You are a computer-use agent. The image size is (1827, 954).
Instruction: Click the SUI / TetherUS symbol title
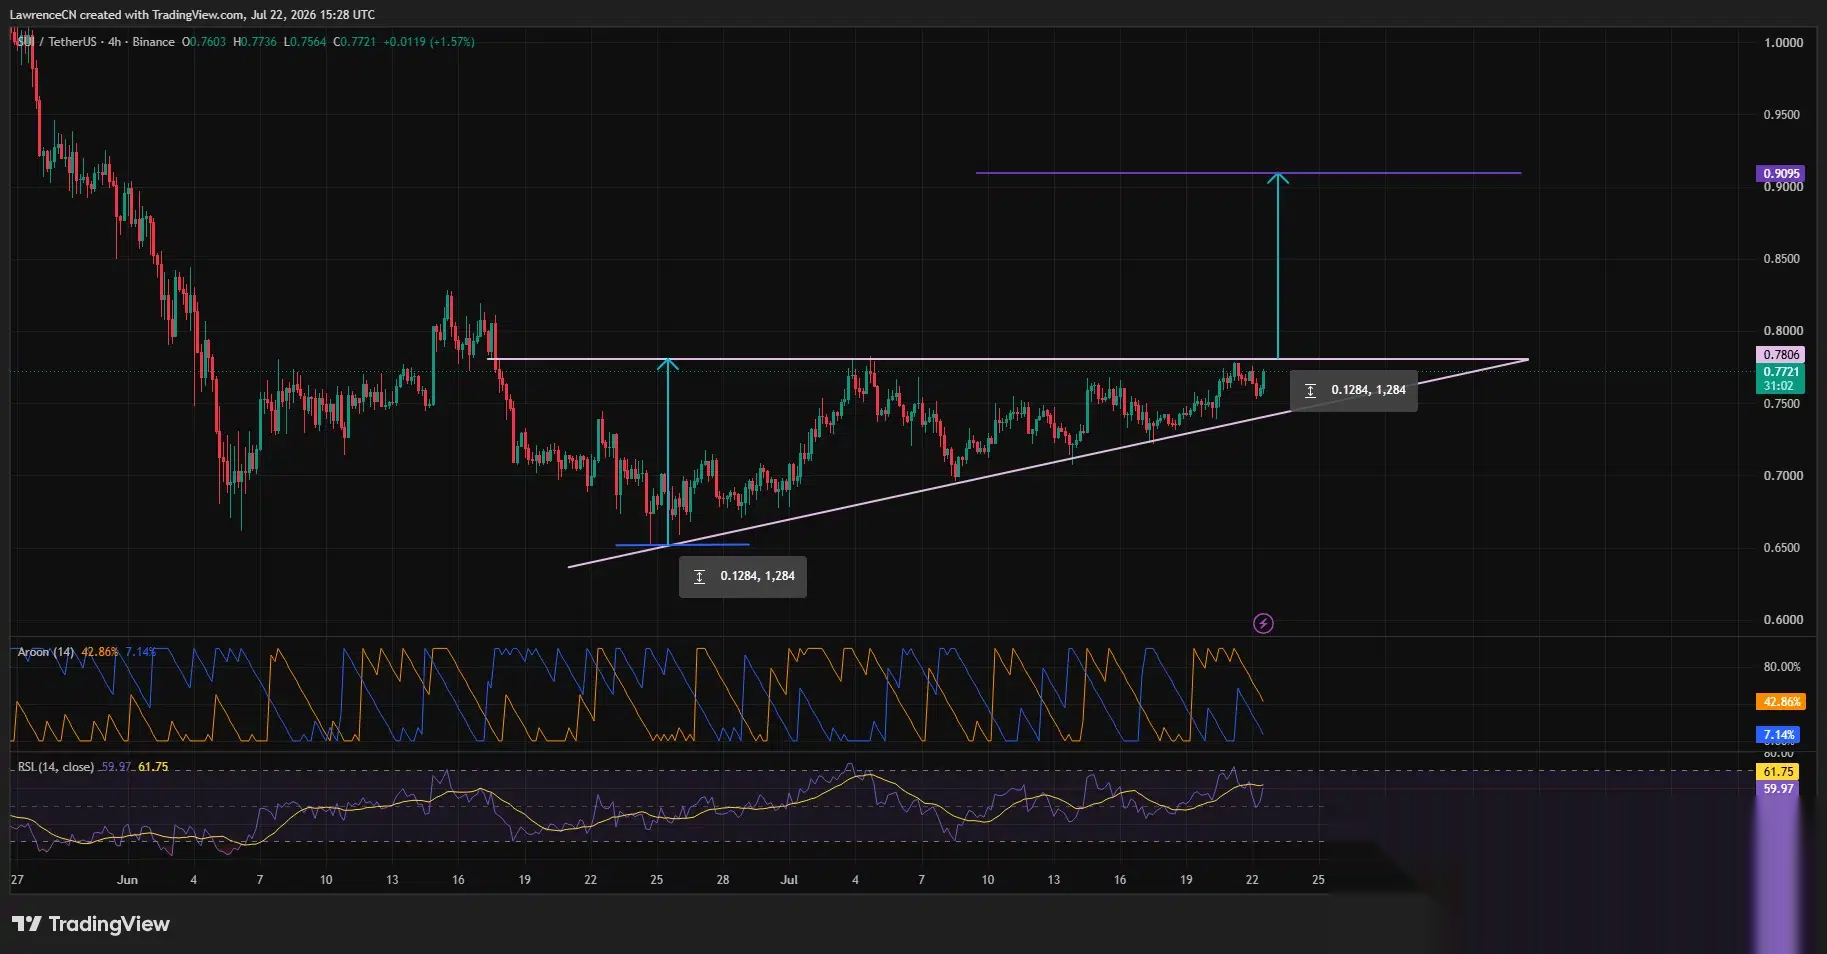(61, 42)
